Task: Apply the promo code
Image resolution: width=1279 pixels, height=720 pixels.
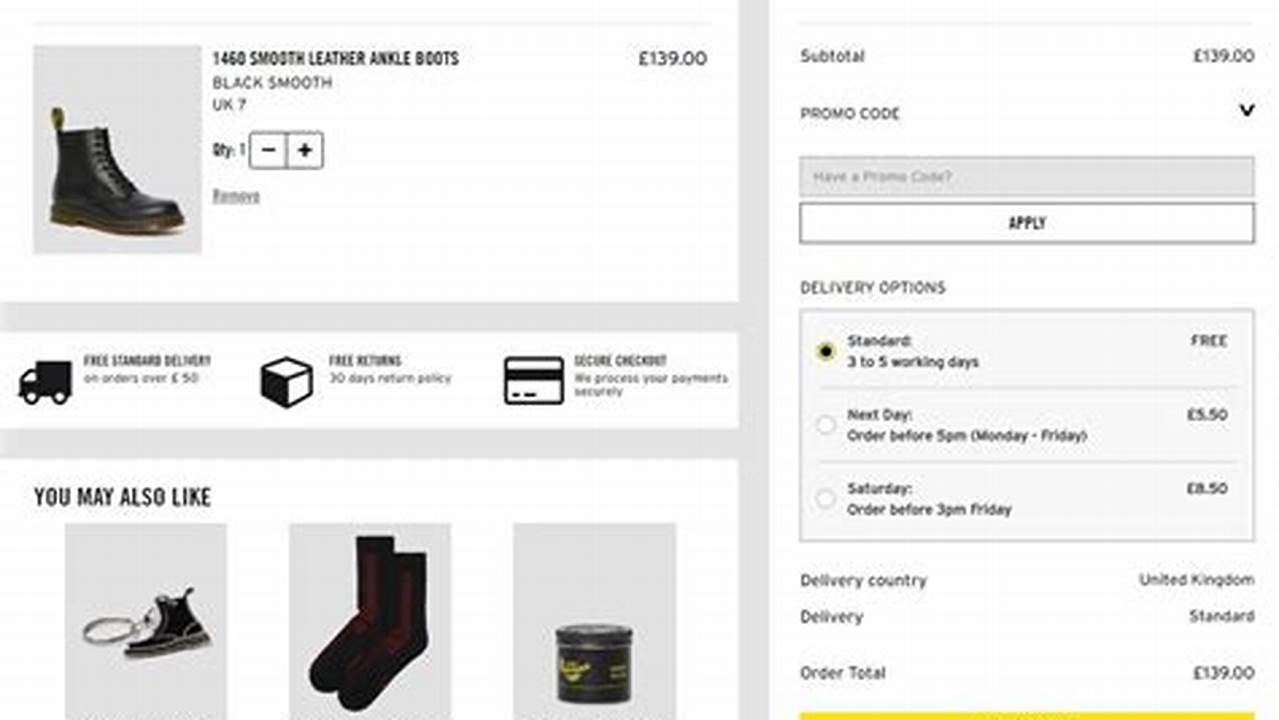Action: 1026,223
